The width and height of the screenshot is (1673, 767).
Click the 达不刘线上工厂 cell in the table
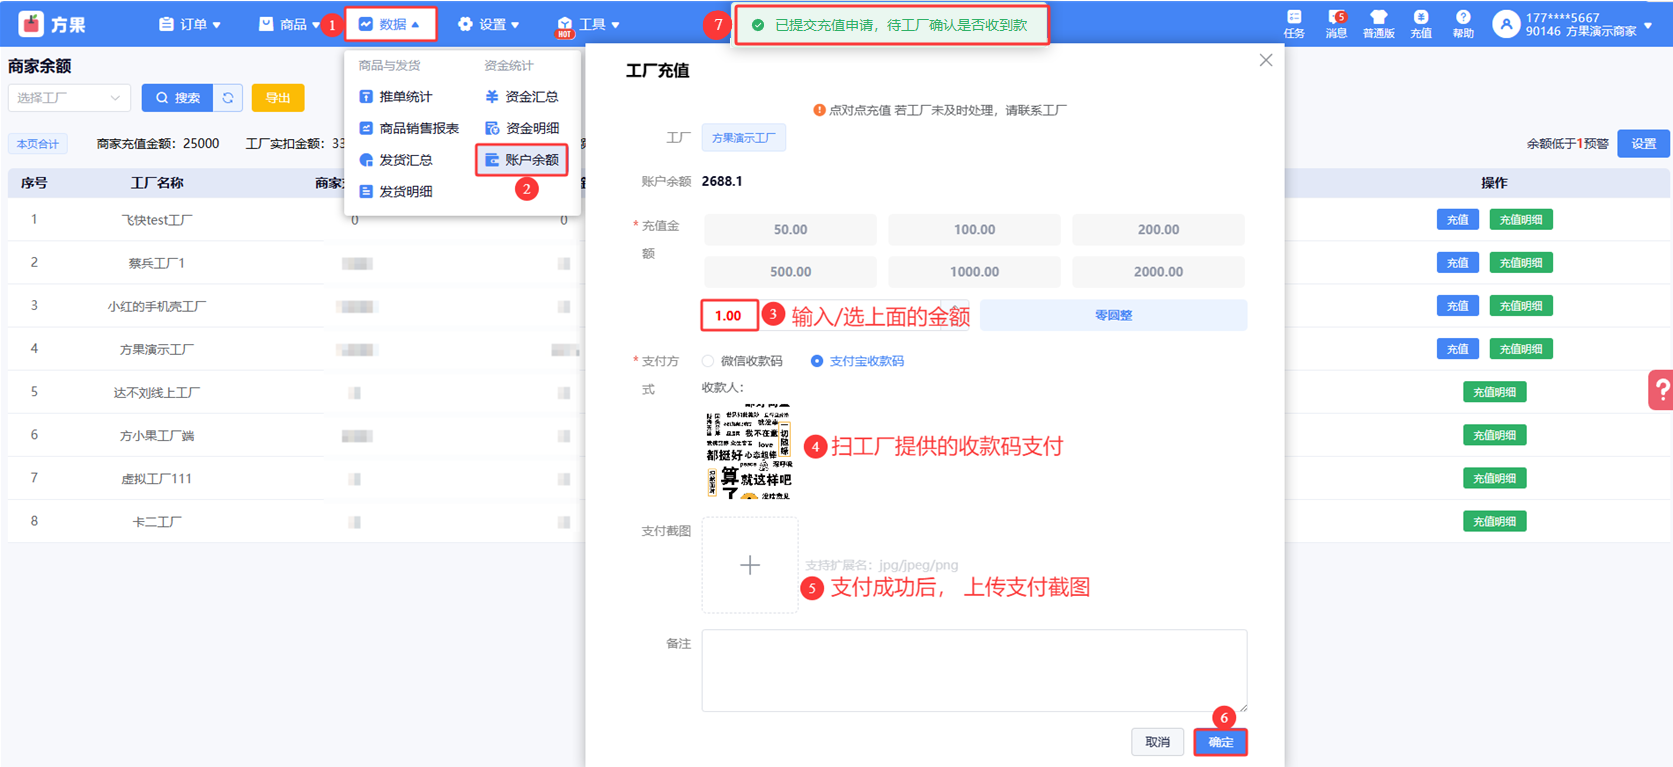pyautogui.click(x=157, y=392)
